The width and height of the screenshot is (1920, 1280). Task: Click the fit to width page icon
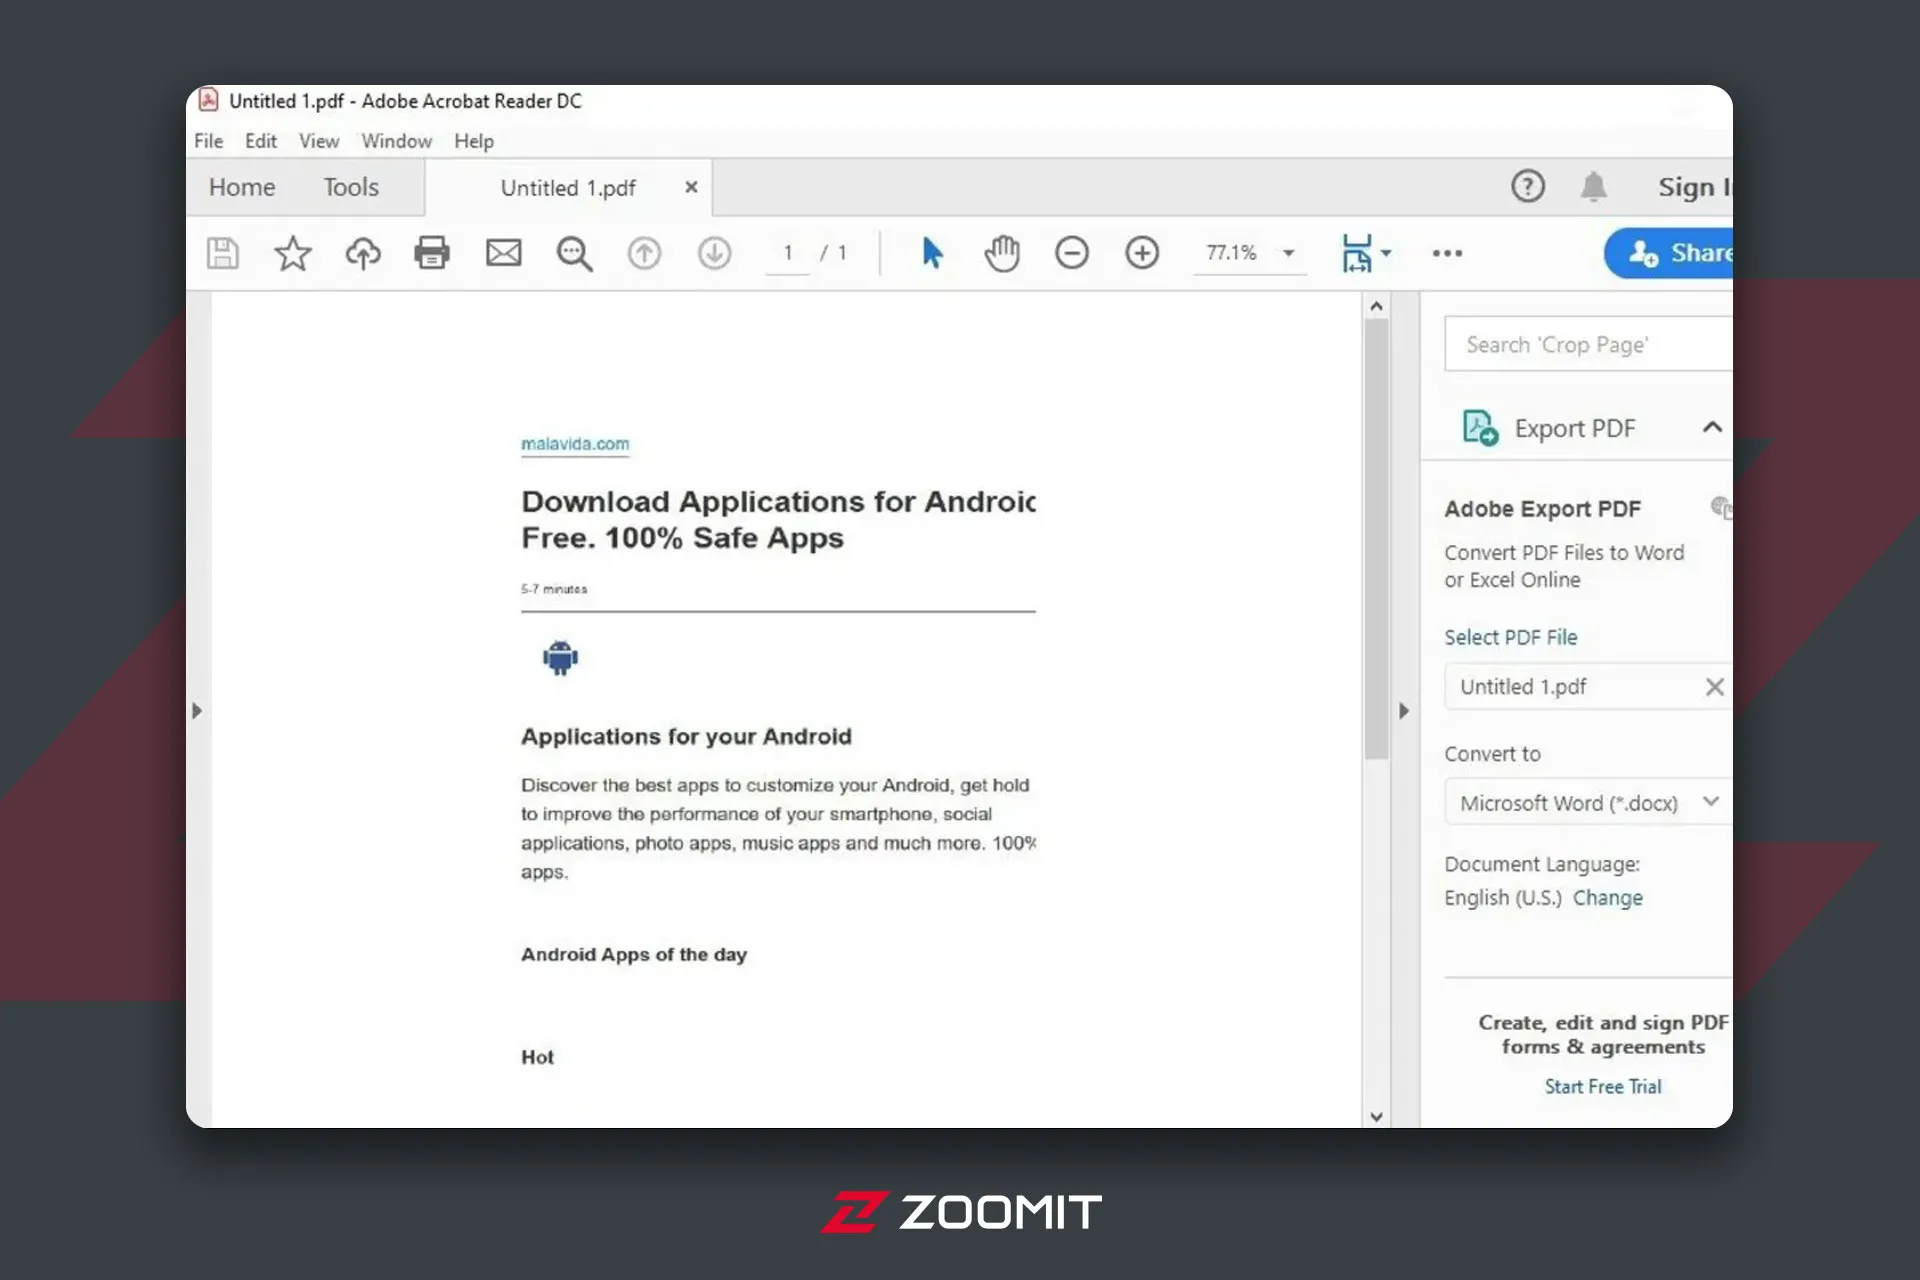coord(1357,253)
